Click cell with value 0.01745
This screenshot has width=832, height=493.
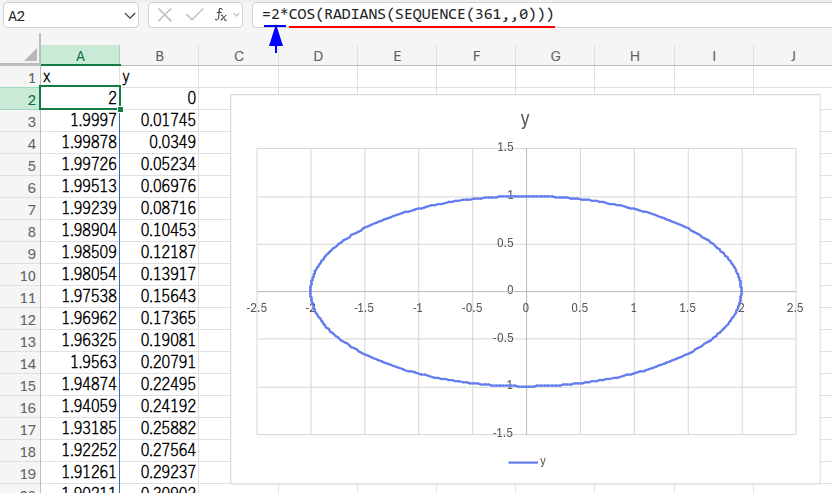159,120
